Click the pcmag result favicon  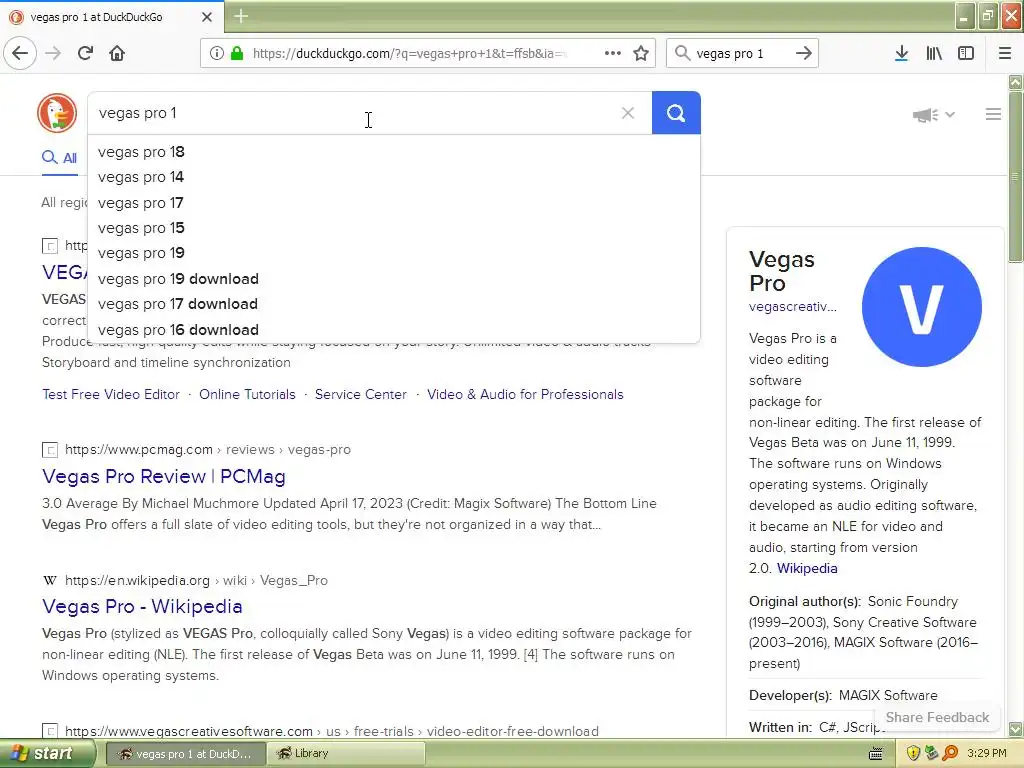click(x=50, y=450)
